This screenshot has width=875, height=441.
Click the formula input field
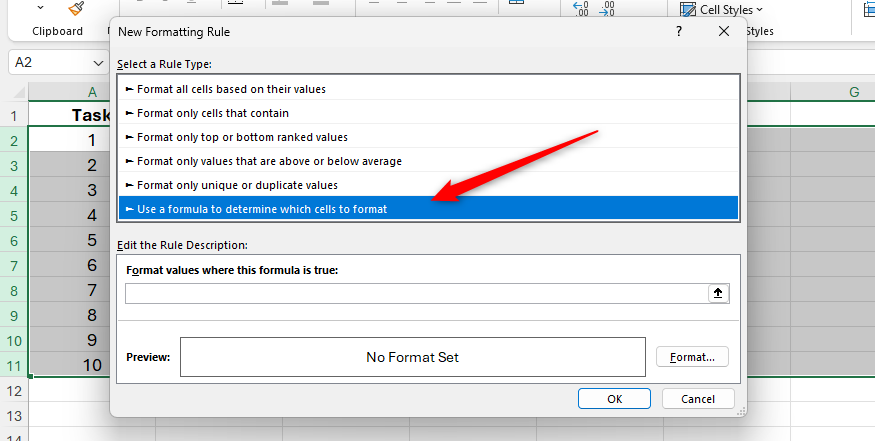[416, 293]
